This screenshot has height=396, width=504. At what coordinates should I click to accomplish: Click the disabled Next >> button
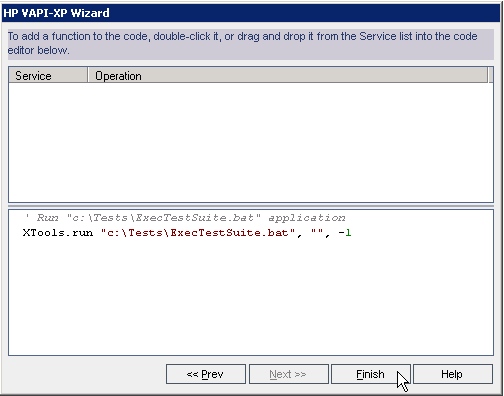coord(288,374)
